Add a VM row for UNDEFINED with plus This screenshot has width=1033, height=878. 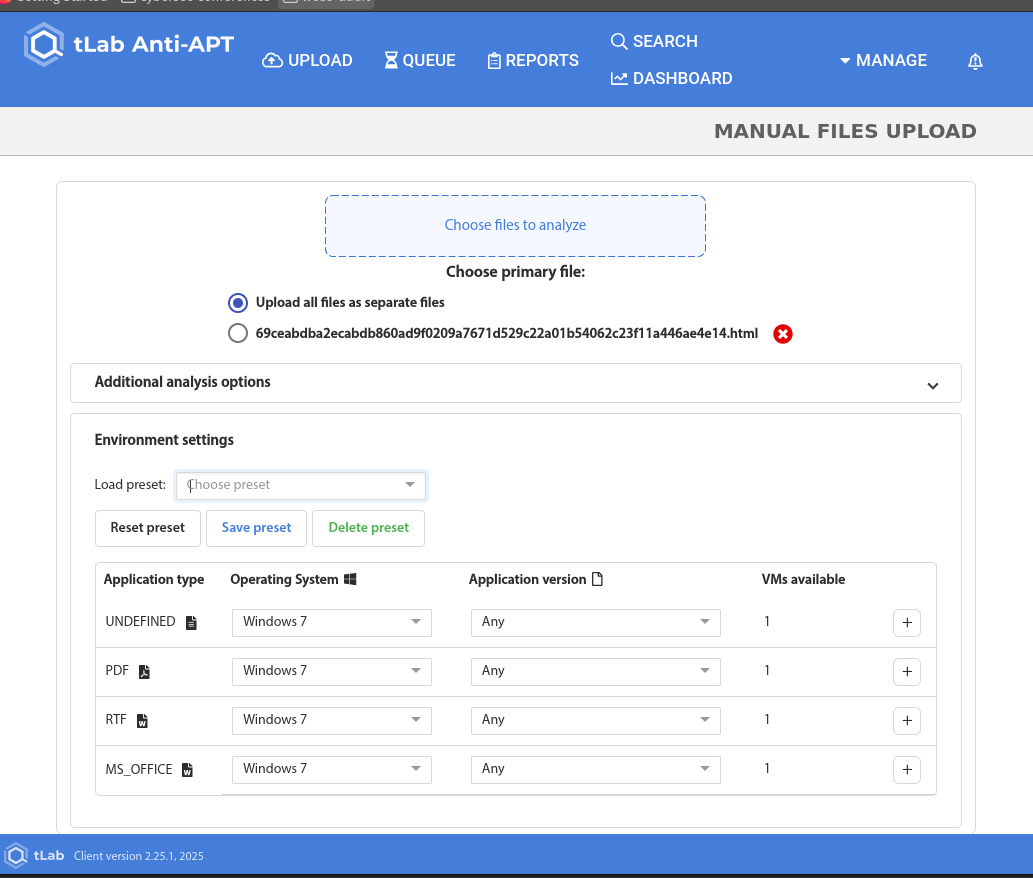click(x=907, y=622)
